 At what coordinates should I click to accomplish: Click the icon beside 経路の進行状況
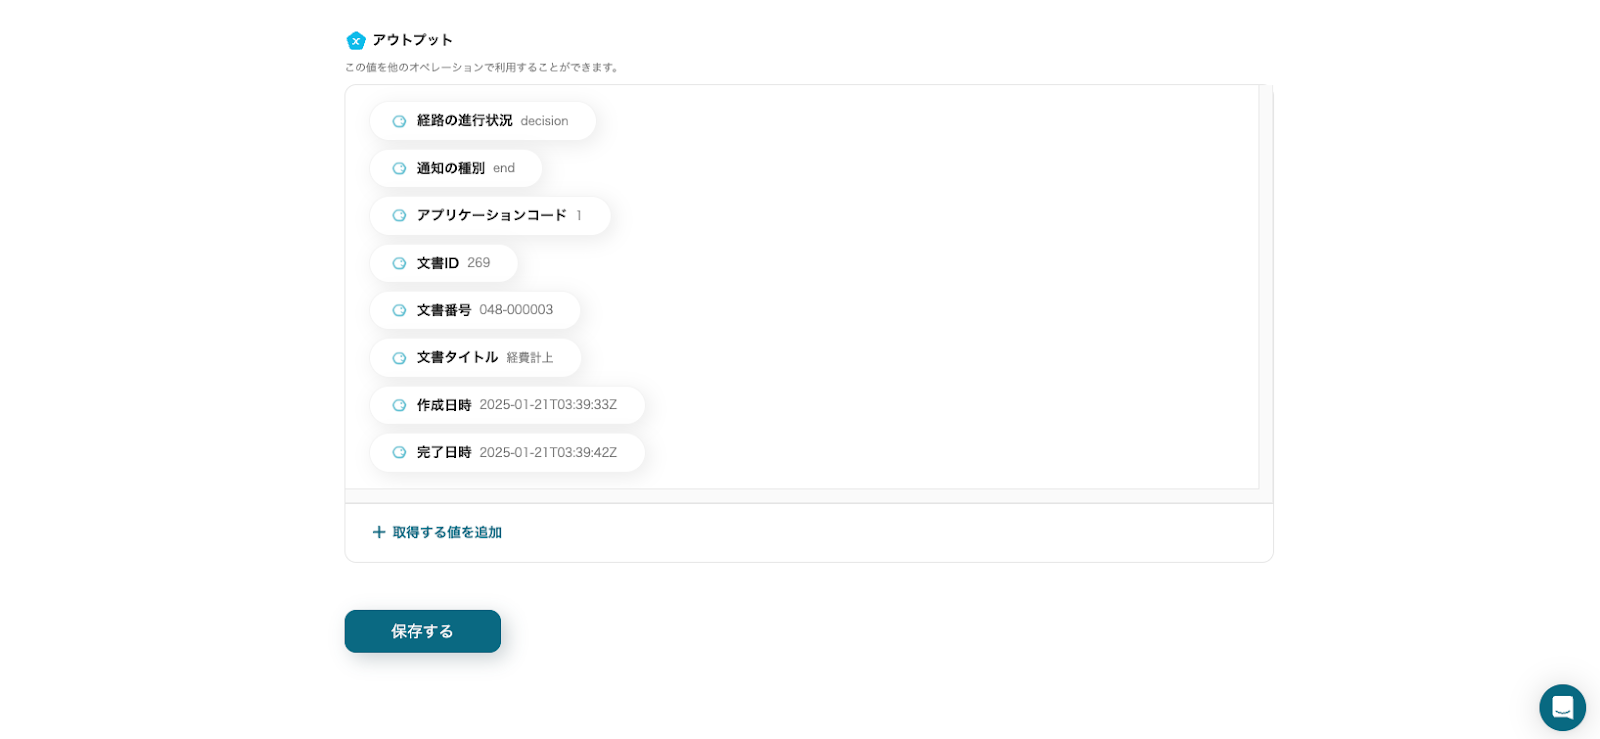coord(399,121)
